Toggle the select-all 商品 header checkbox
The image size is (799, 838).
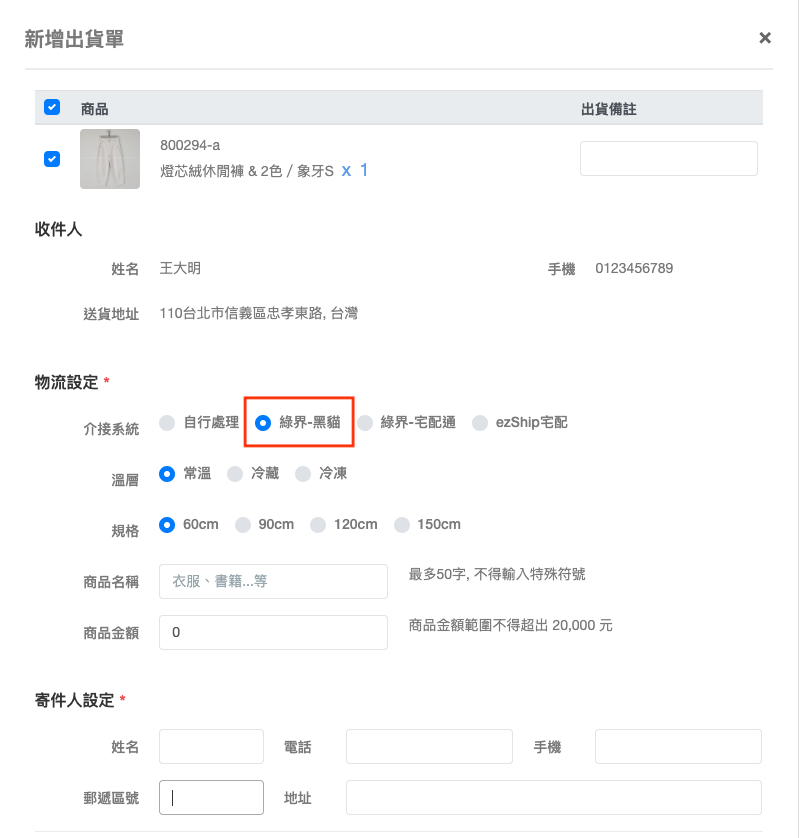tap(52, 107)
